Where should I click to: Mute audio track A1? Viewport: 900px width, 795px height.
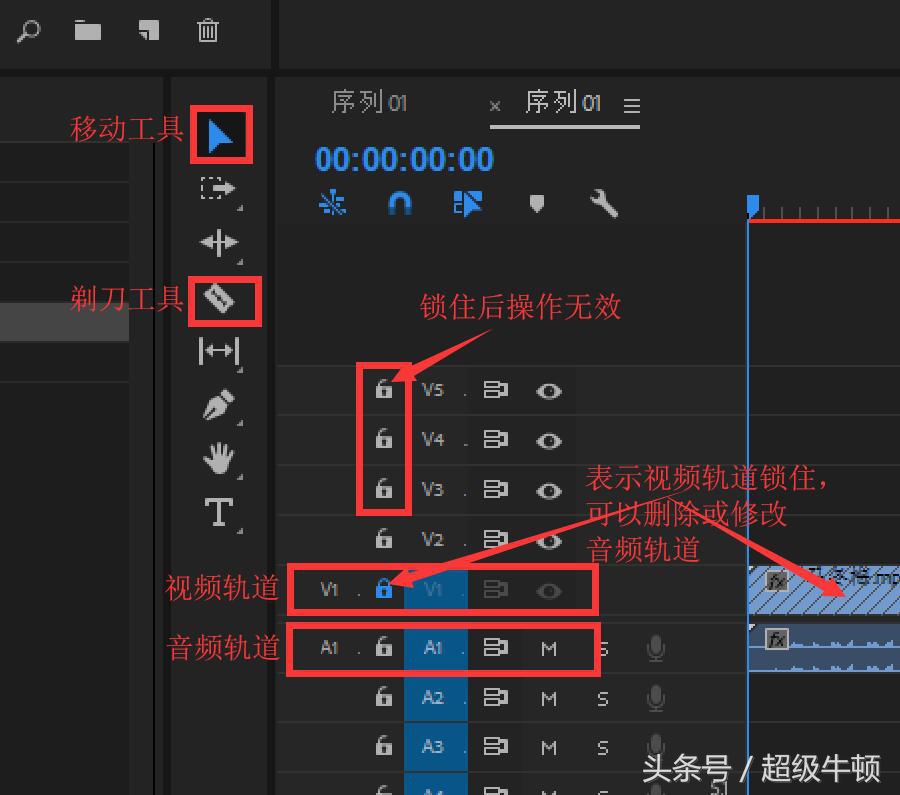click(547, 648)
